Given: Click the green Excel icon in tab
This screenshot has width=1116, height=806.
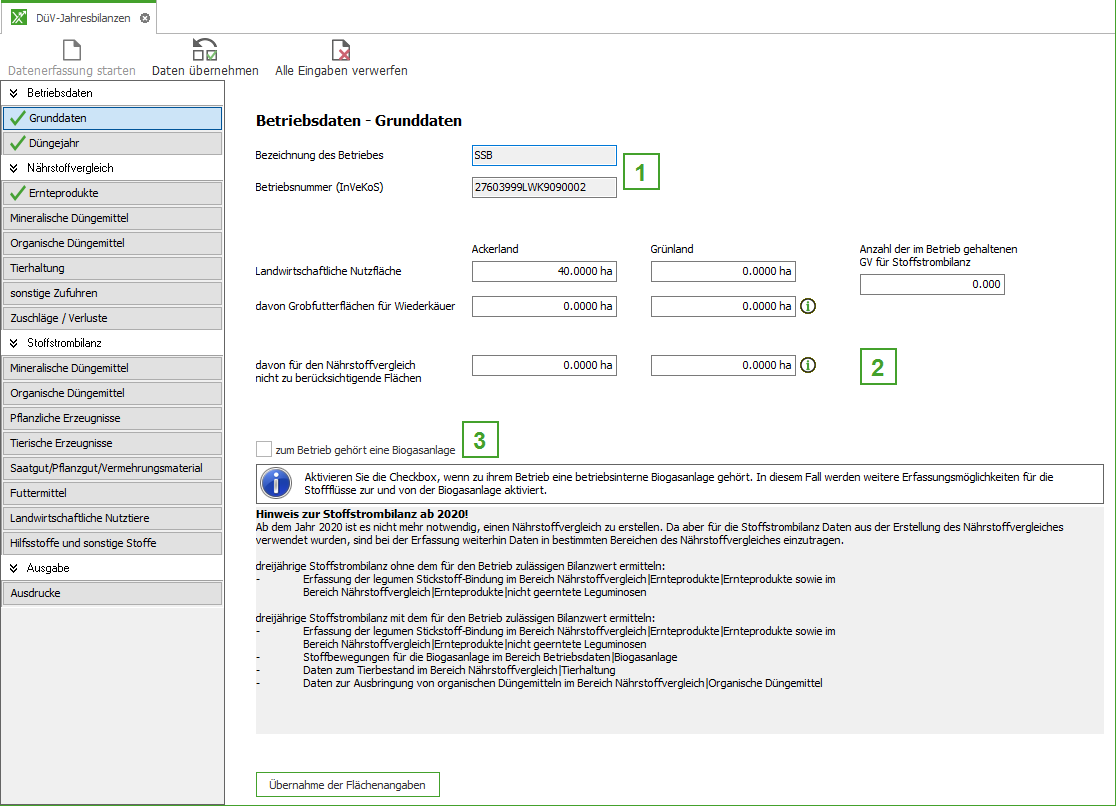Looking at the screenshot, I should (x=19, y=18).
